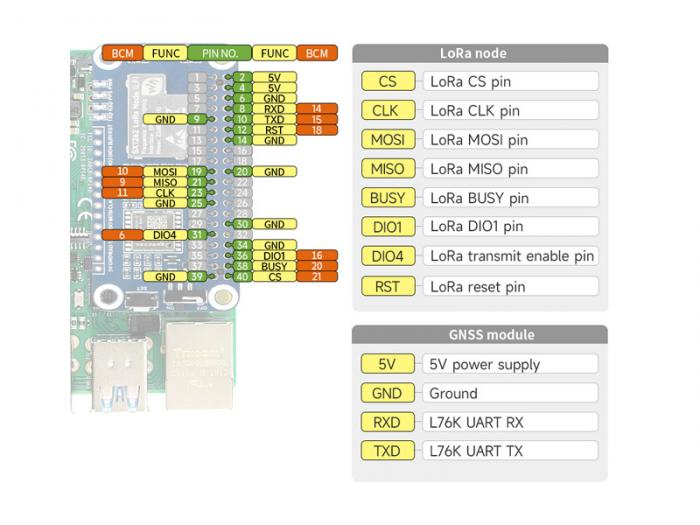
Task: Click the GND label beside pin 9
Action: 165,119
